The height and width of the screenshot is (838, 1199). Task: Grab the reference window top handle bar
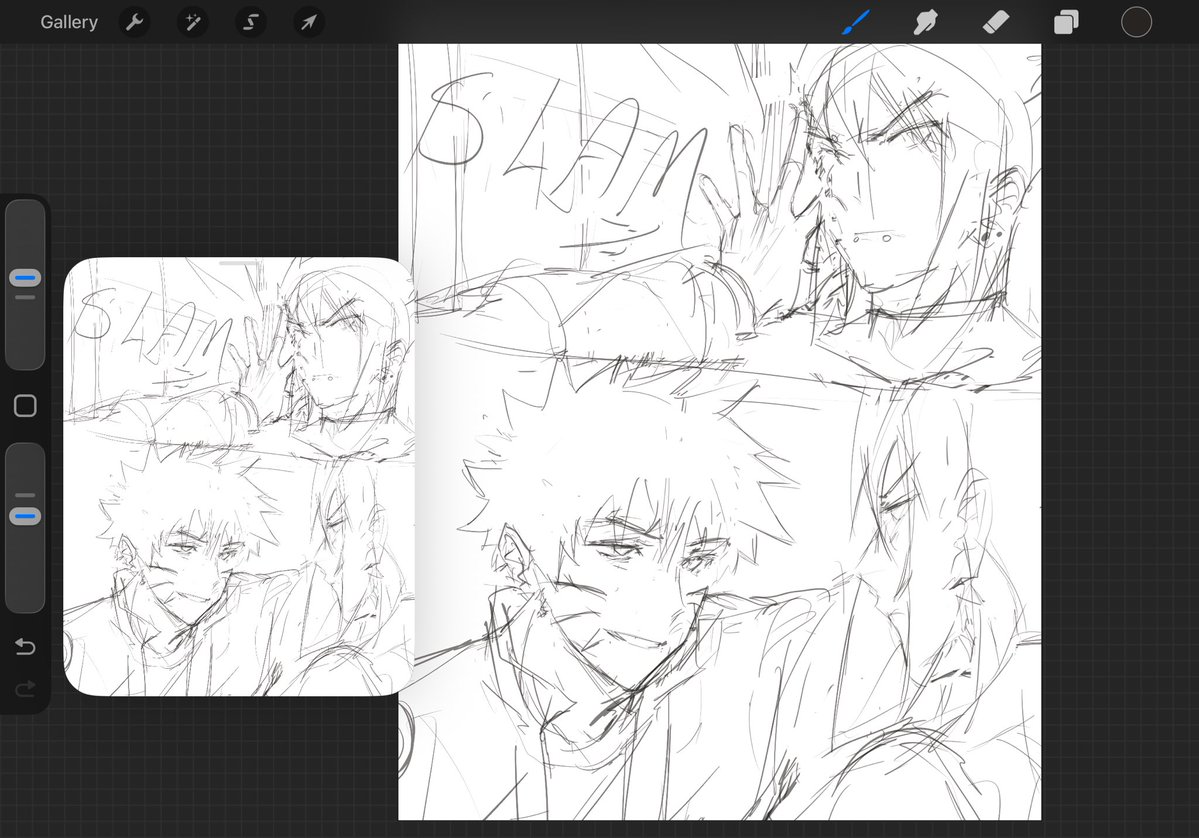239,263
